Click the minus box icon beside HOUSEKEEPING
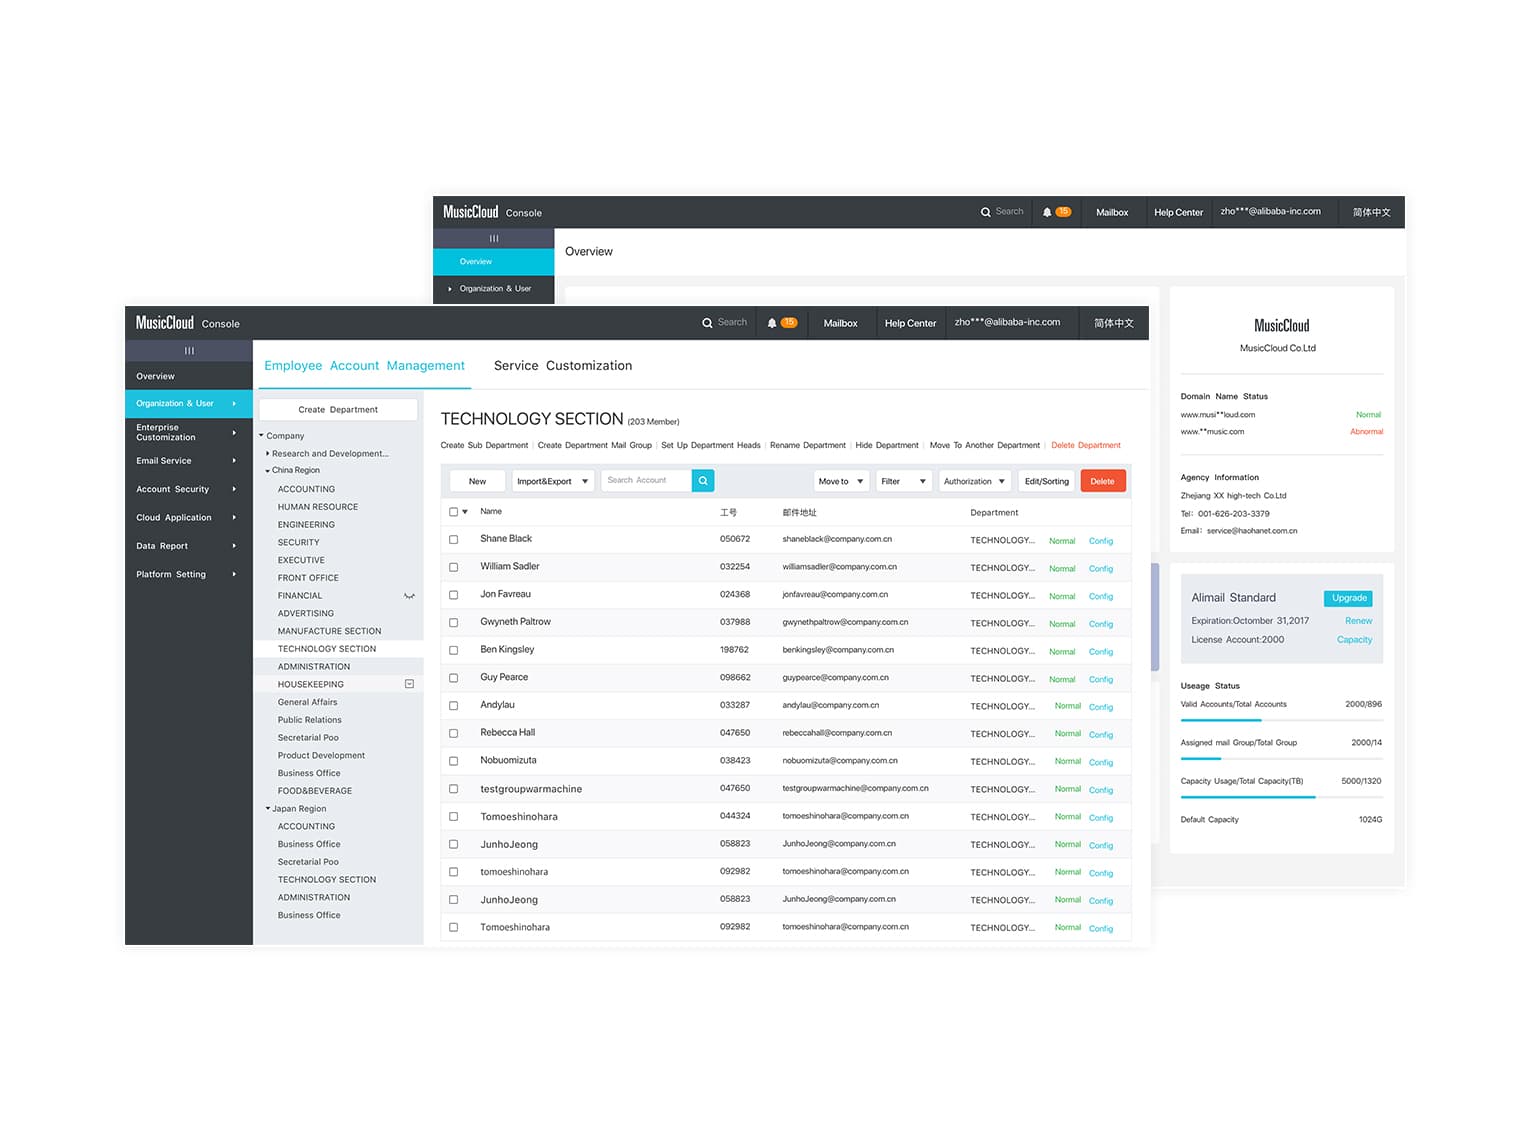The width and height of the screenshot is (1530, 1140). coord(409,684)
